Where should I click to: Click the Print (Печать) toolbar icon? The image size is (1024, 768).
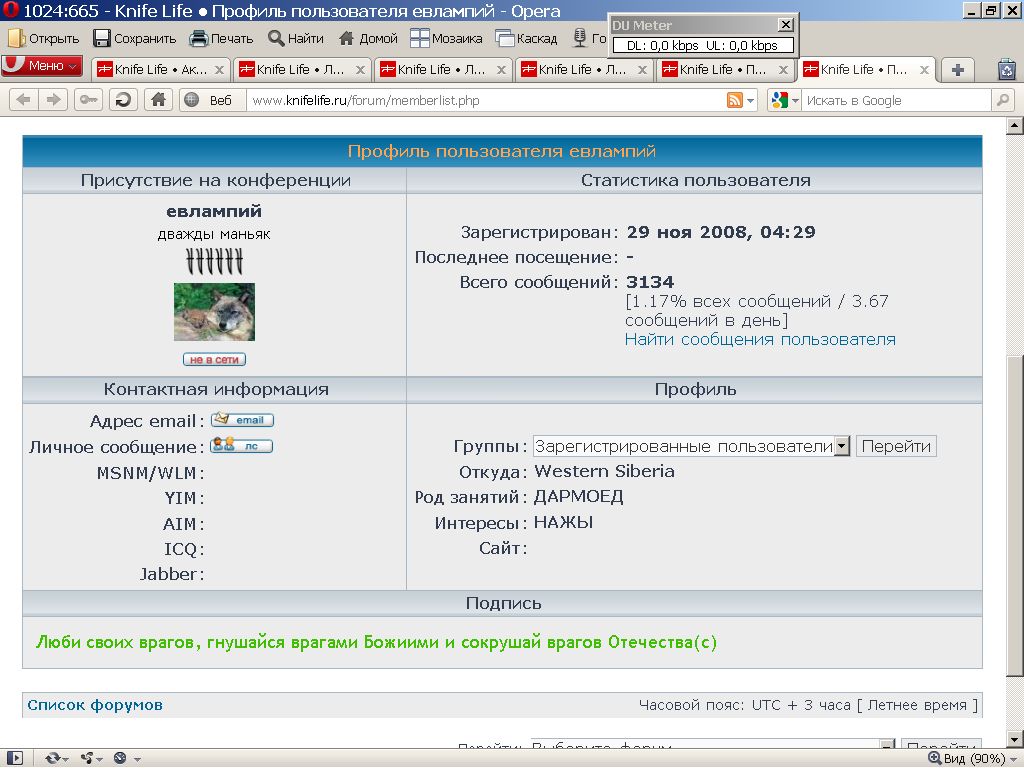199,38
